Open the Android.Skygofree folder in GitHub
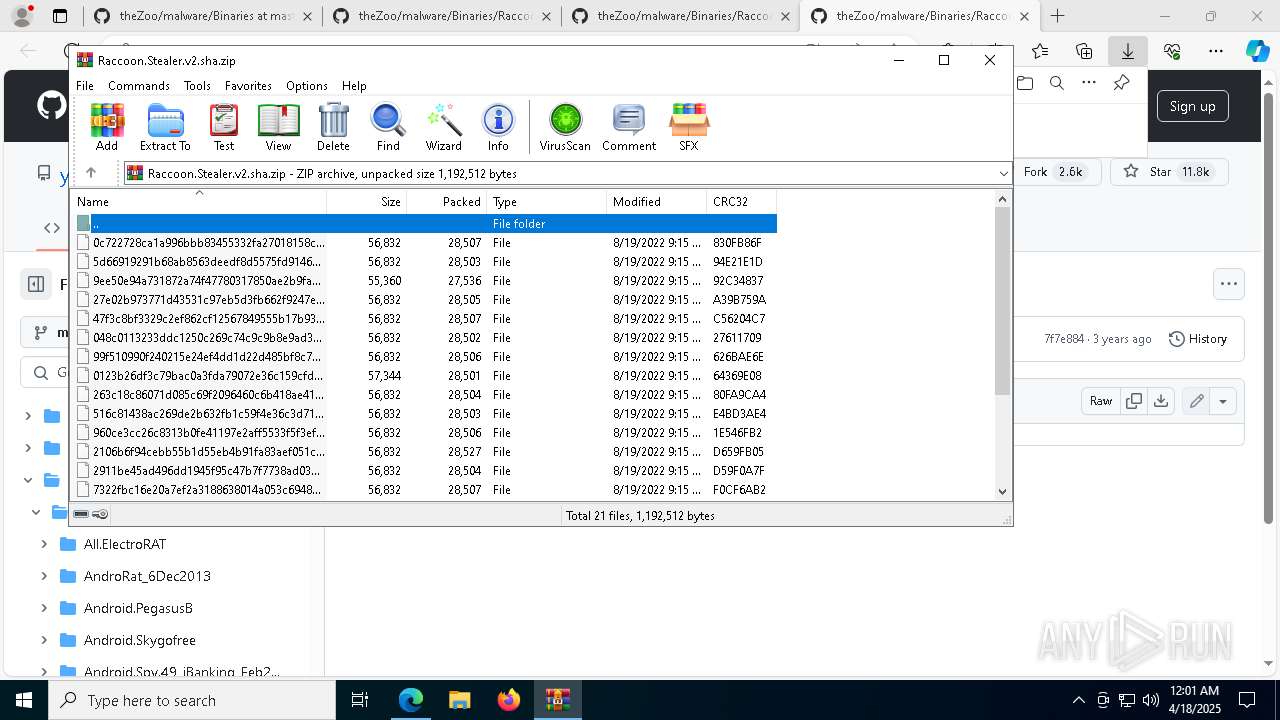This screenshot has width=1280, height=720. point(140,640)
